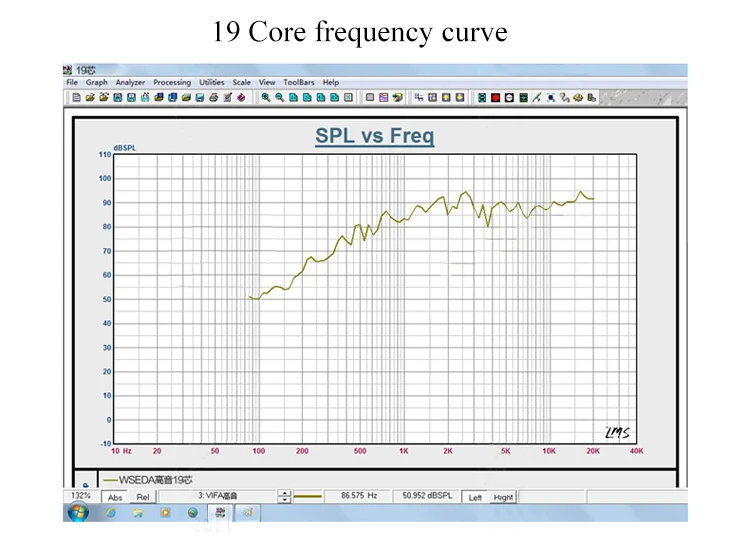This screenshot has width=750, height=551.
Task: Click the WSEDA legend entry below the graph
Action: click(x=148, y=480)
